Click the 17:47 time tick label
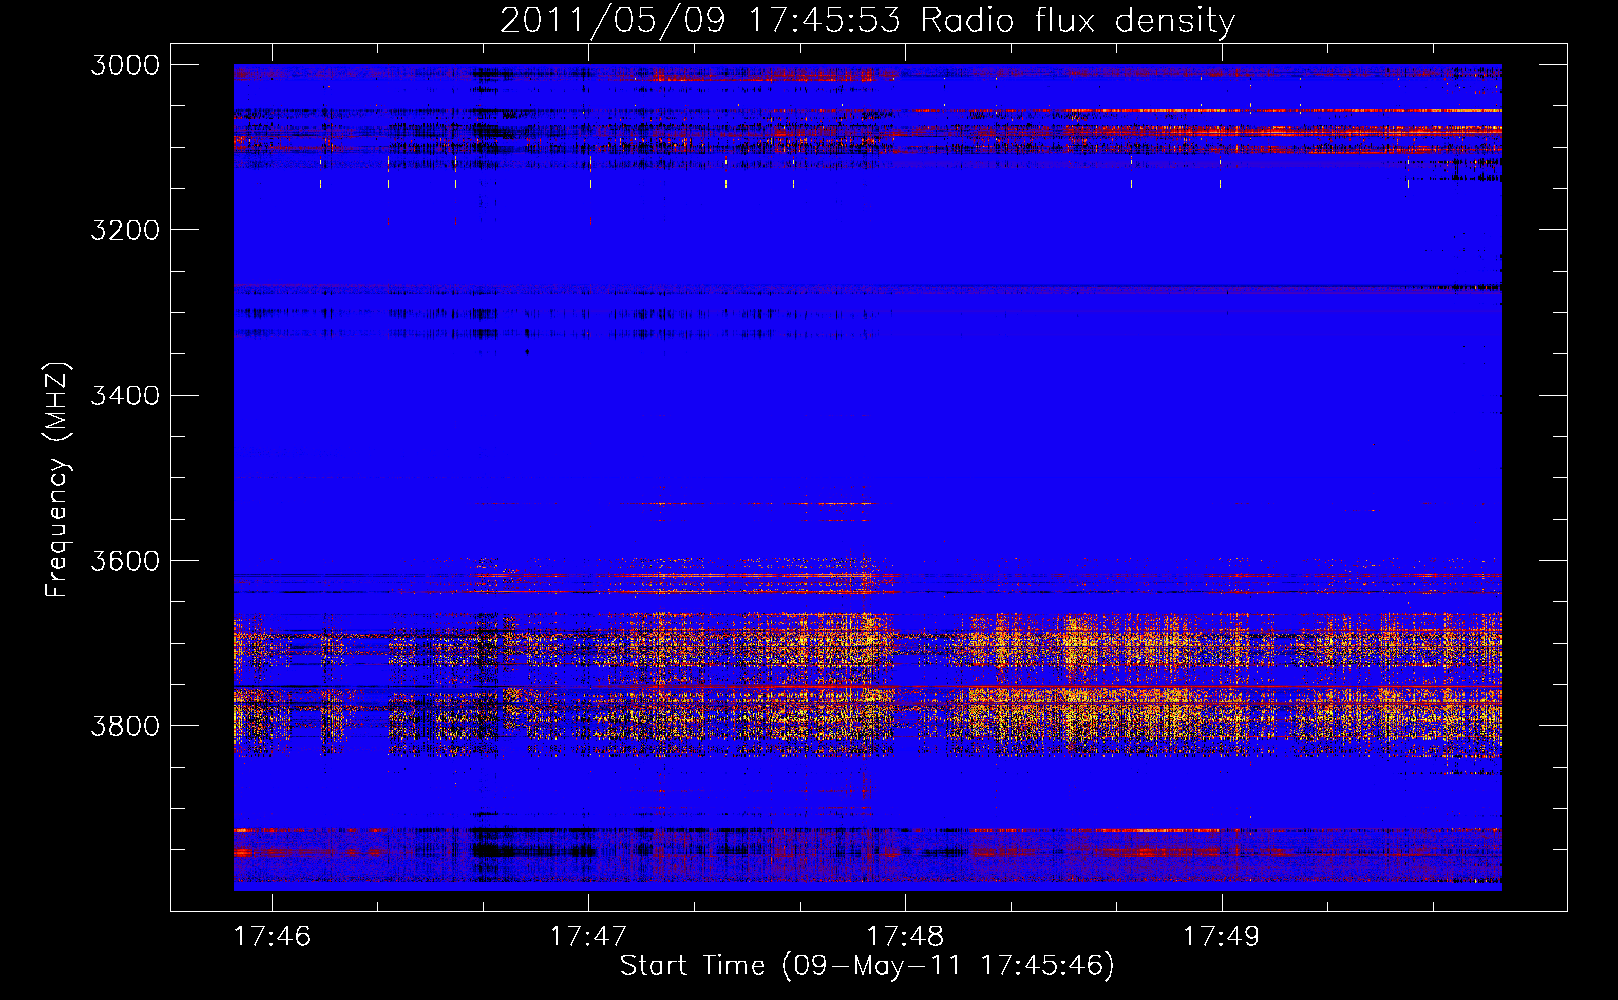This screenshot has width=1618, height=1000. pos(588,937)
